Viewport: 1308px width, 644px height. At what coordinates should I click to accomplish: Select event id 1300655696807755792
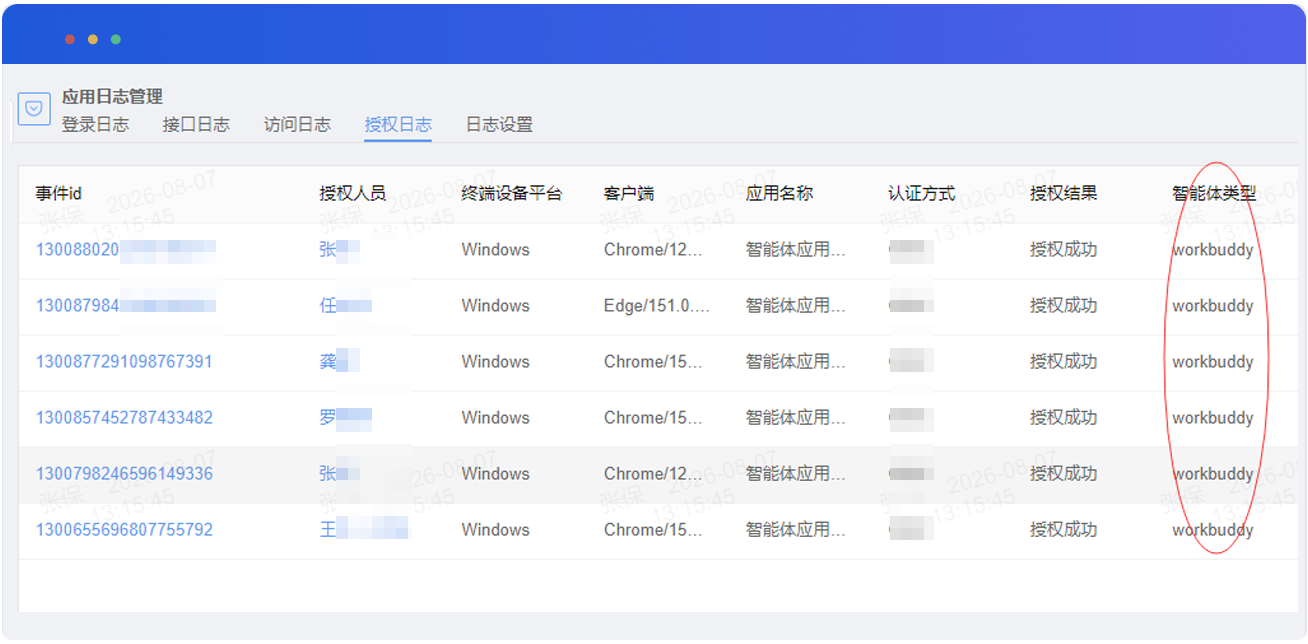click(124, 530)
